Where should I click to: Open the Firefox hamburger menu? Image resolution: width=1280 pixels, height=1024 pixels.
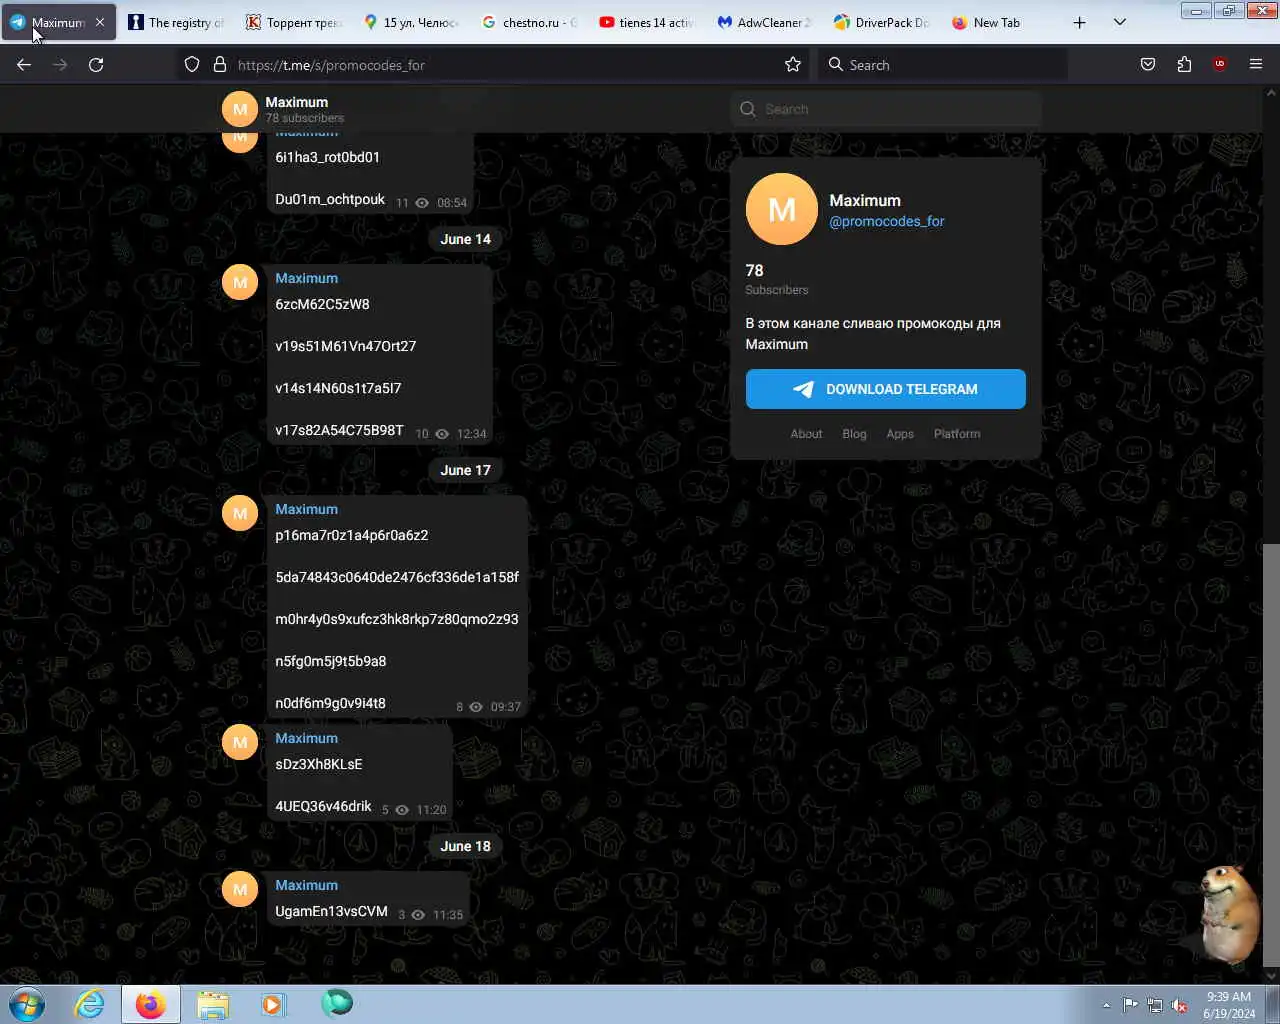click(x=1256, y=65)
